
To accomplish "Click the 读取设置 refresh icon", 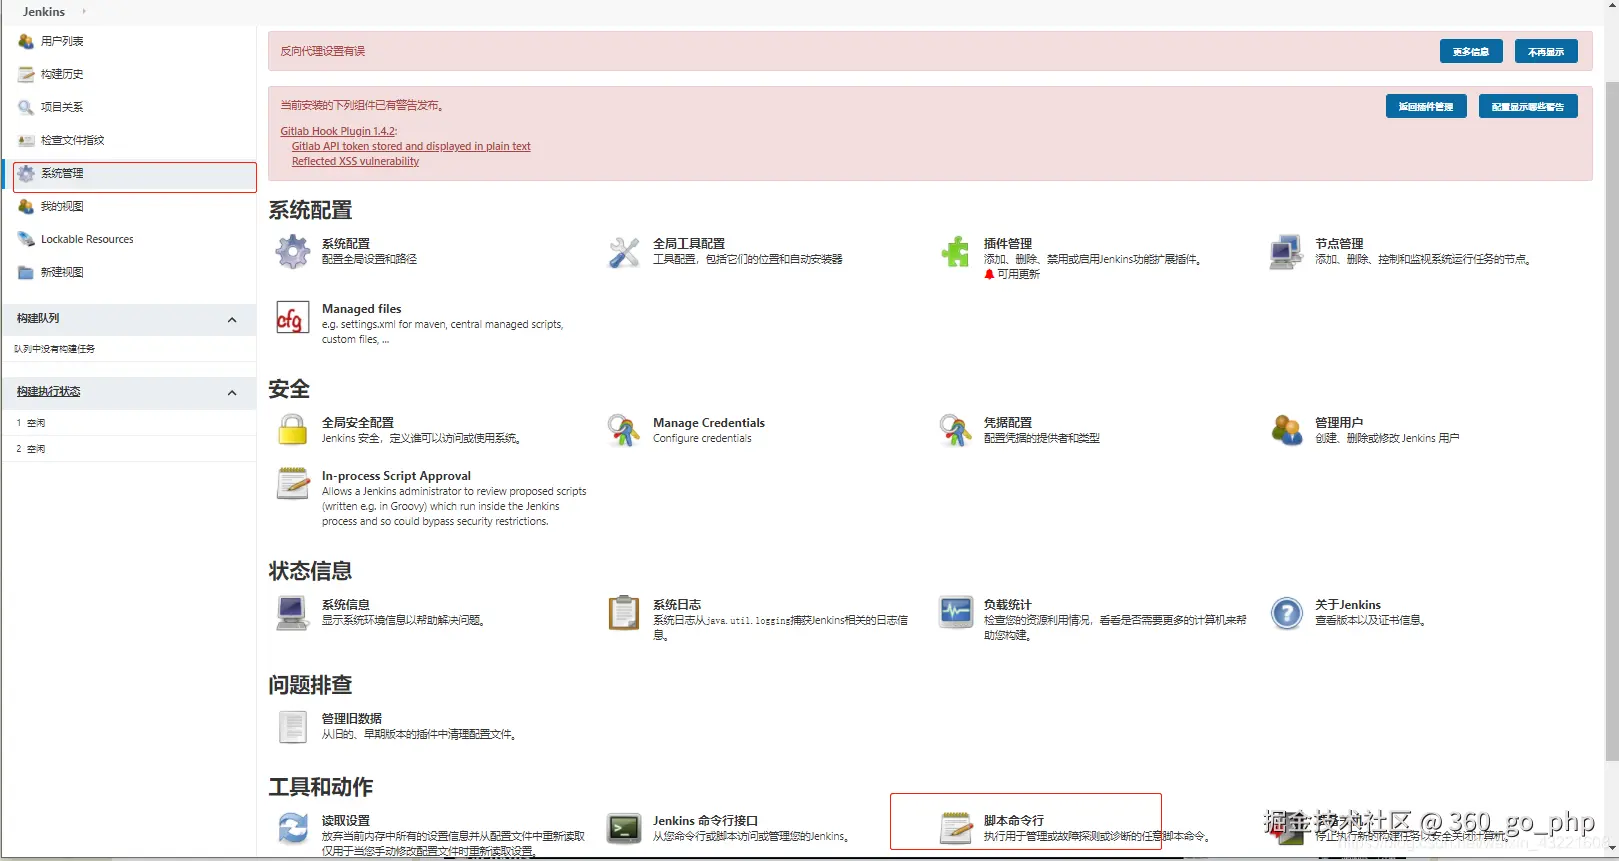I will pyautogui.click(x=293, y=828).
